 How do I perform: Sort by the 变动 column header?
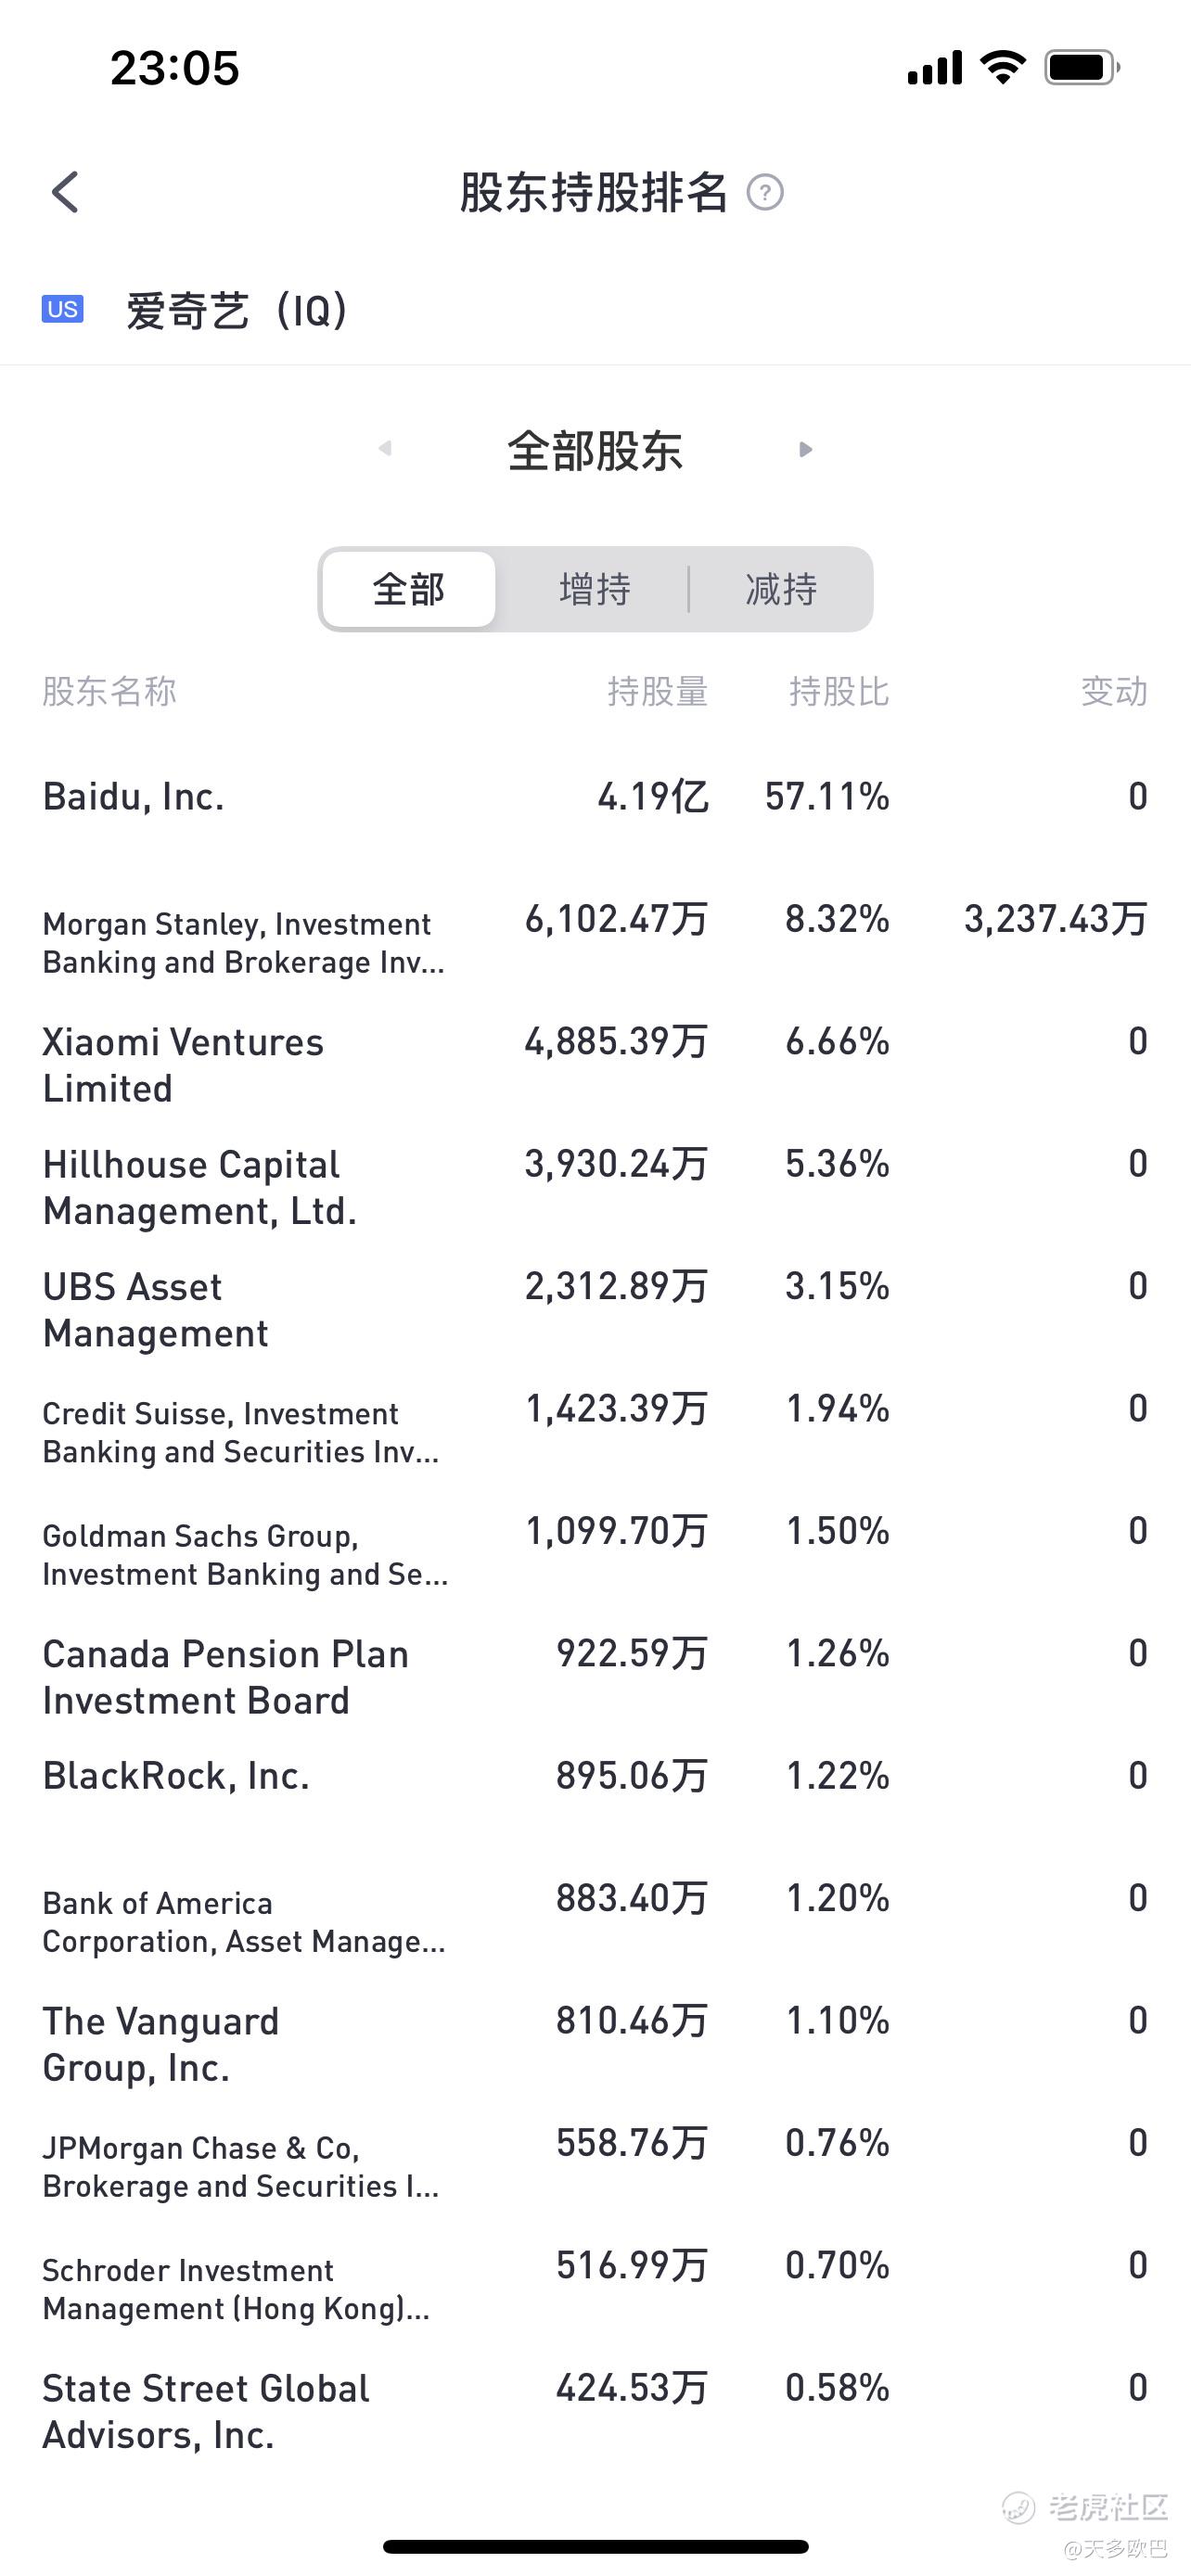pos(1113,691)
